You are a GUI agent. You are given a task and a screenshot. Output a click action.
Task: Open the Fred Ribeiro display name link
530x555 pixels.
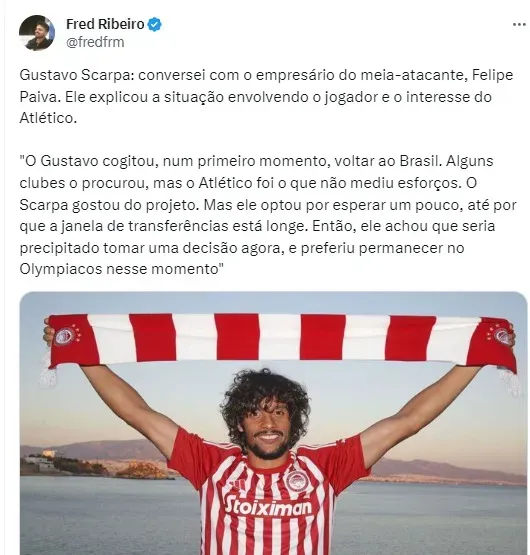[106, 24]
